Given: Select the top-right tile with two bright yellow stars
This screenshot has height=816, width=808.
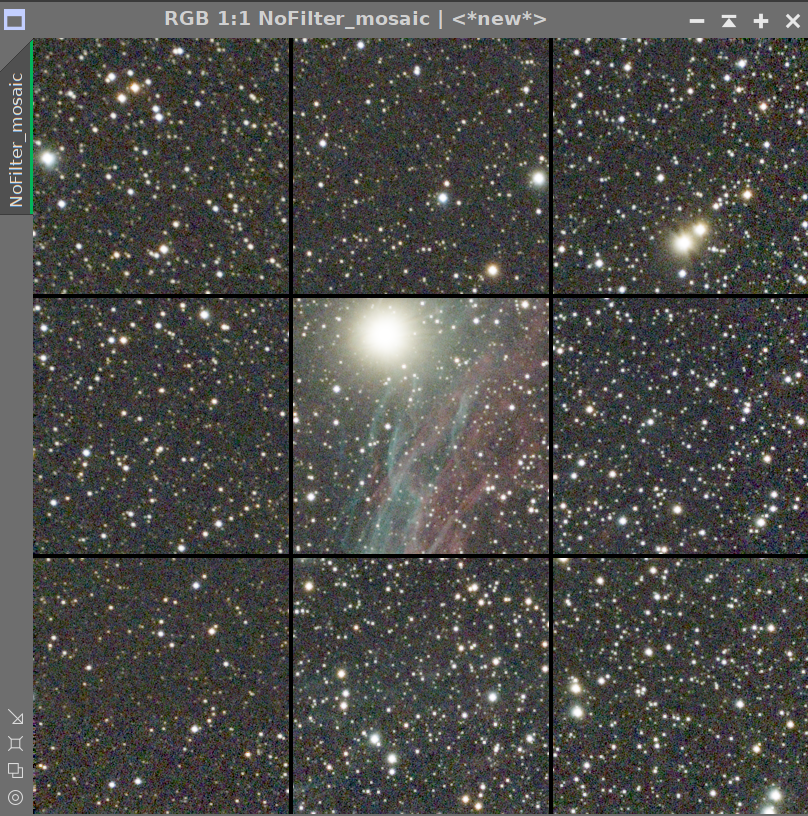Looking at the screenshot, I should pyautogui.click(x=681, y=166).
